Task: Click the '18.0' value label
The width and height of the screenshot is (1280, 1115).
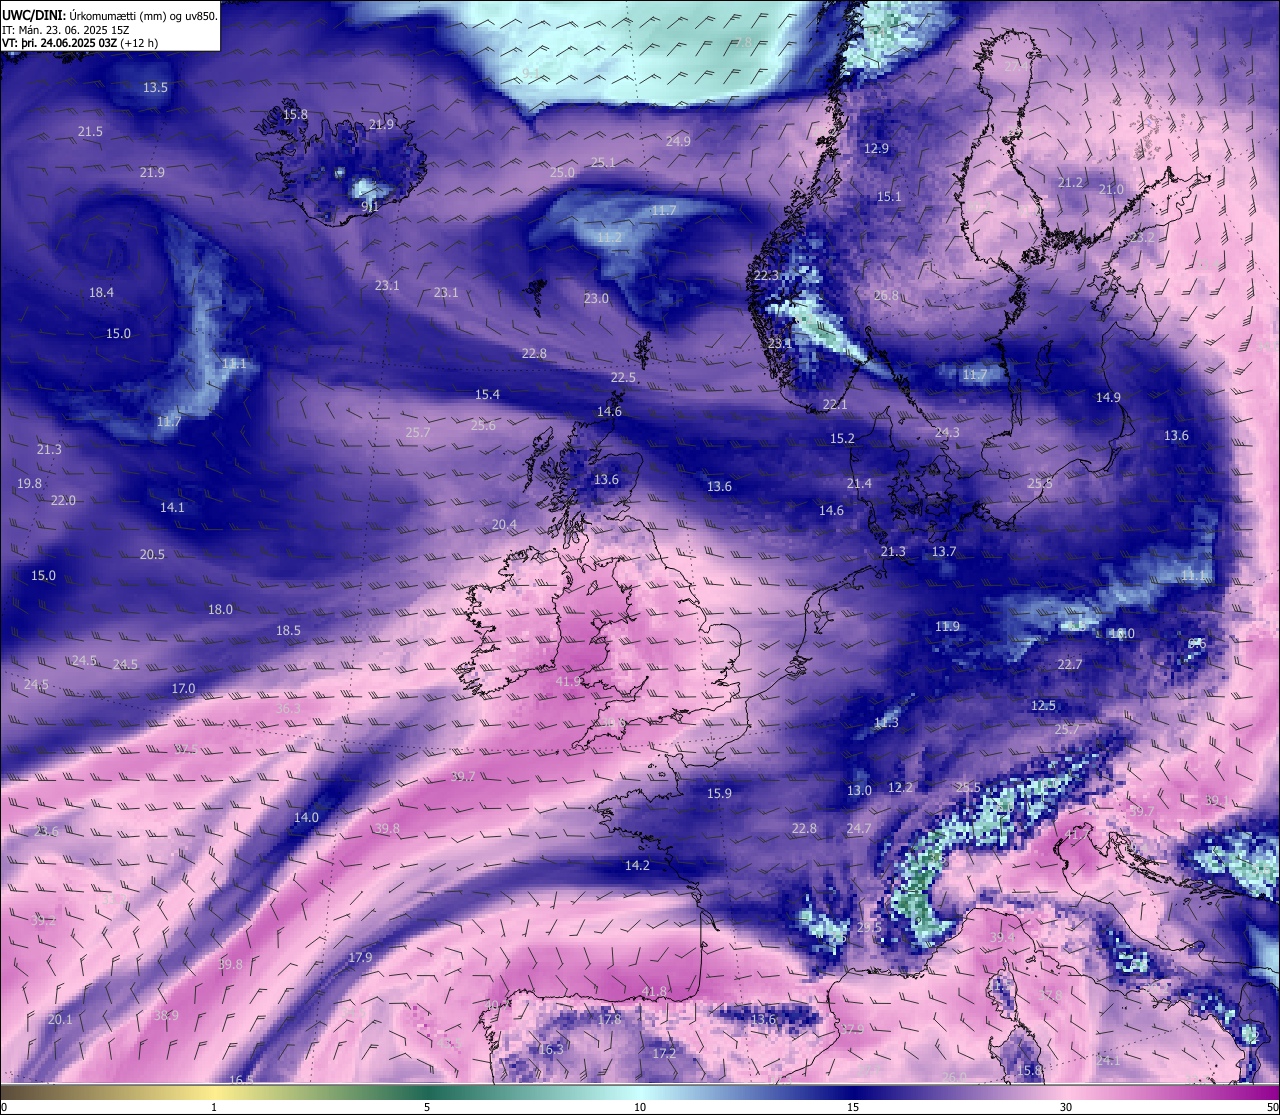Action: coord(220,610)
